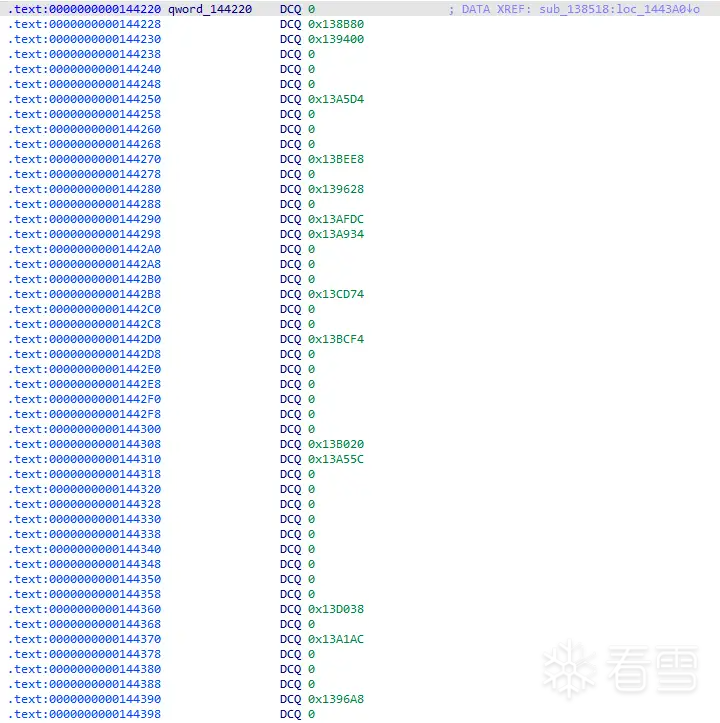This screenshot has width=720, height=723.
Task: Select the value 0x13A5D4
Action: [x=336, y=99]
